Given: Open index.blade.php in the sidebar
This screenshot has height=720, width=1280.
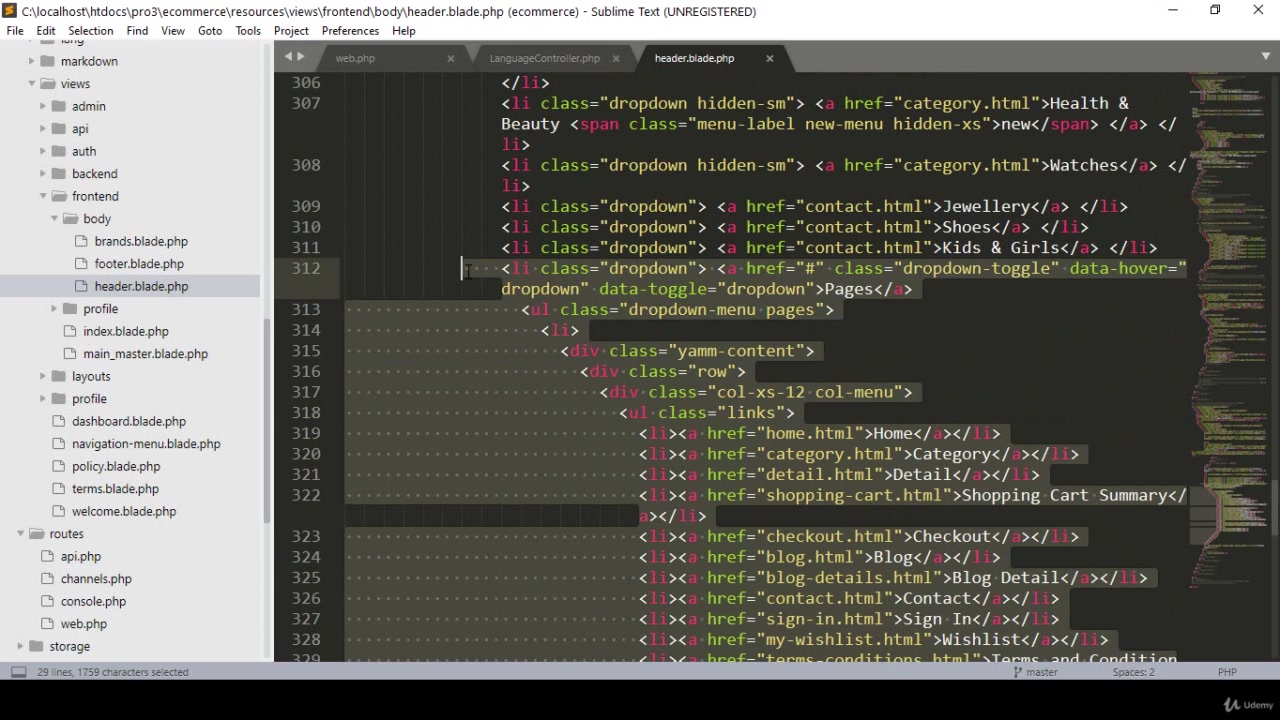Looking at the screenshot, I should coord(126,331).
